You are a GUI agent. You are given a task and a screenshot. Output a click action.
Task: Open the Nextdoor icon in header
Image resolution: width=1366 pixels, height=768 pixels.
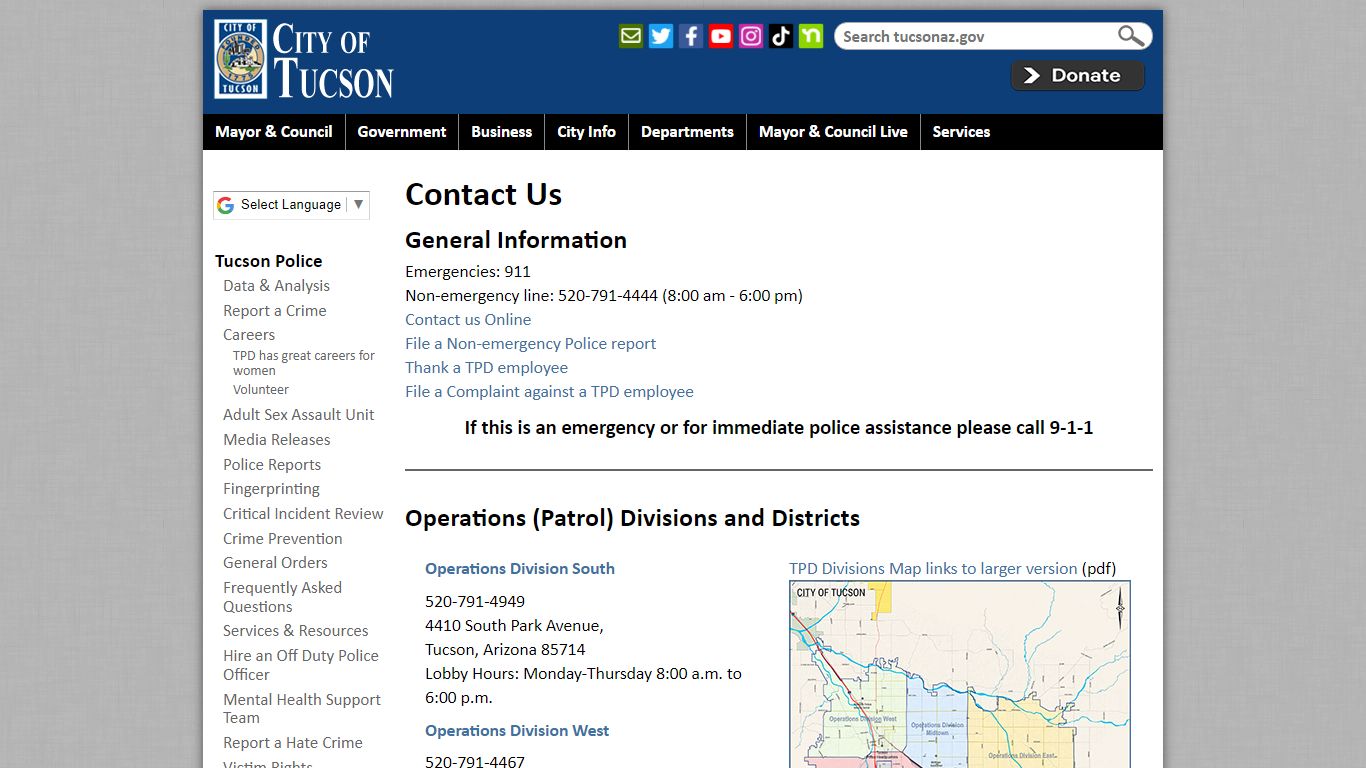pyautogui.click(x=811, y=36)
